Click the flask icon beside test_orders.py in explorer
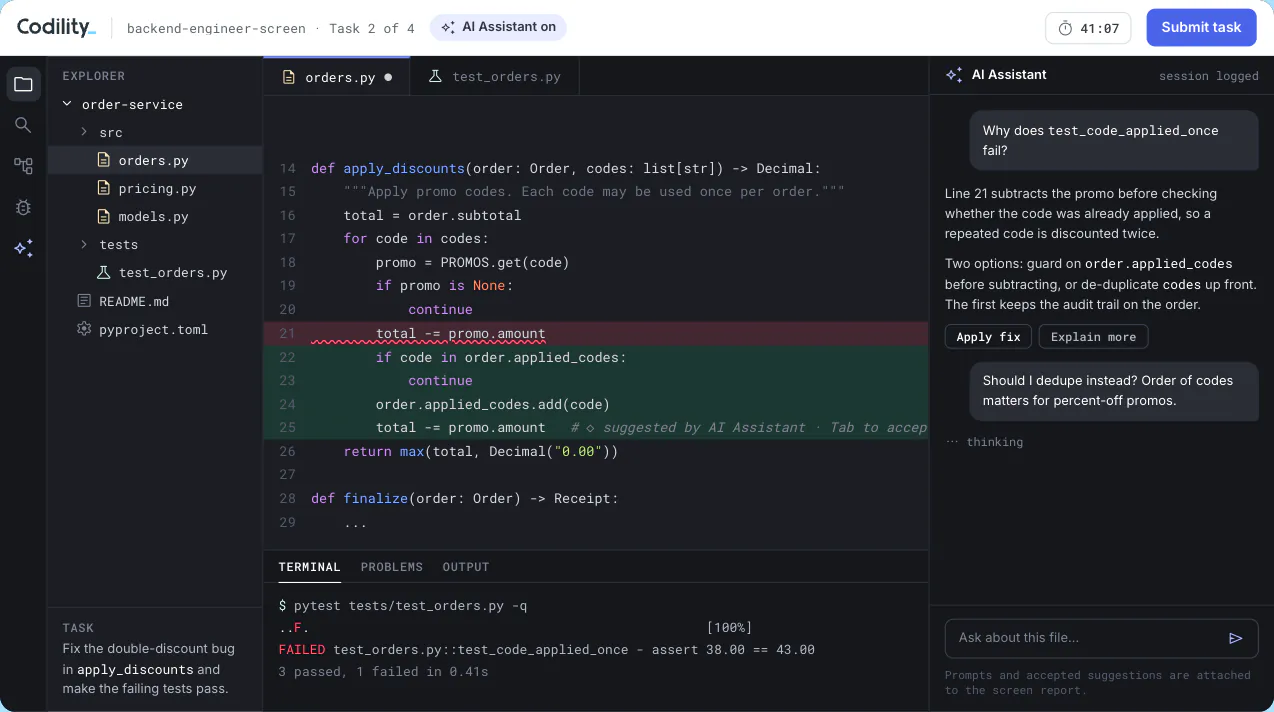Image resolution: width=1274 pixels, height=712 pixels. (103, 272)
